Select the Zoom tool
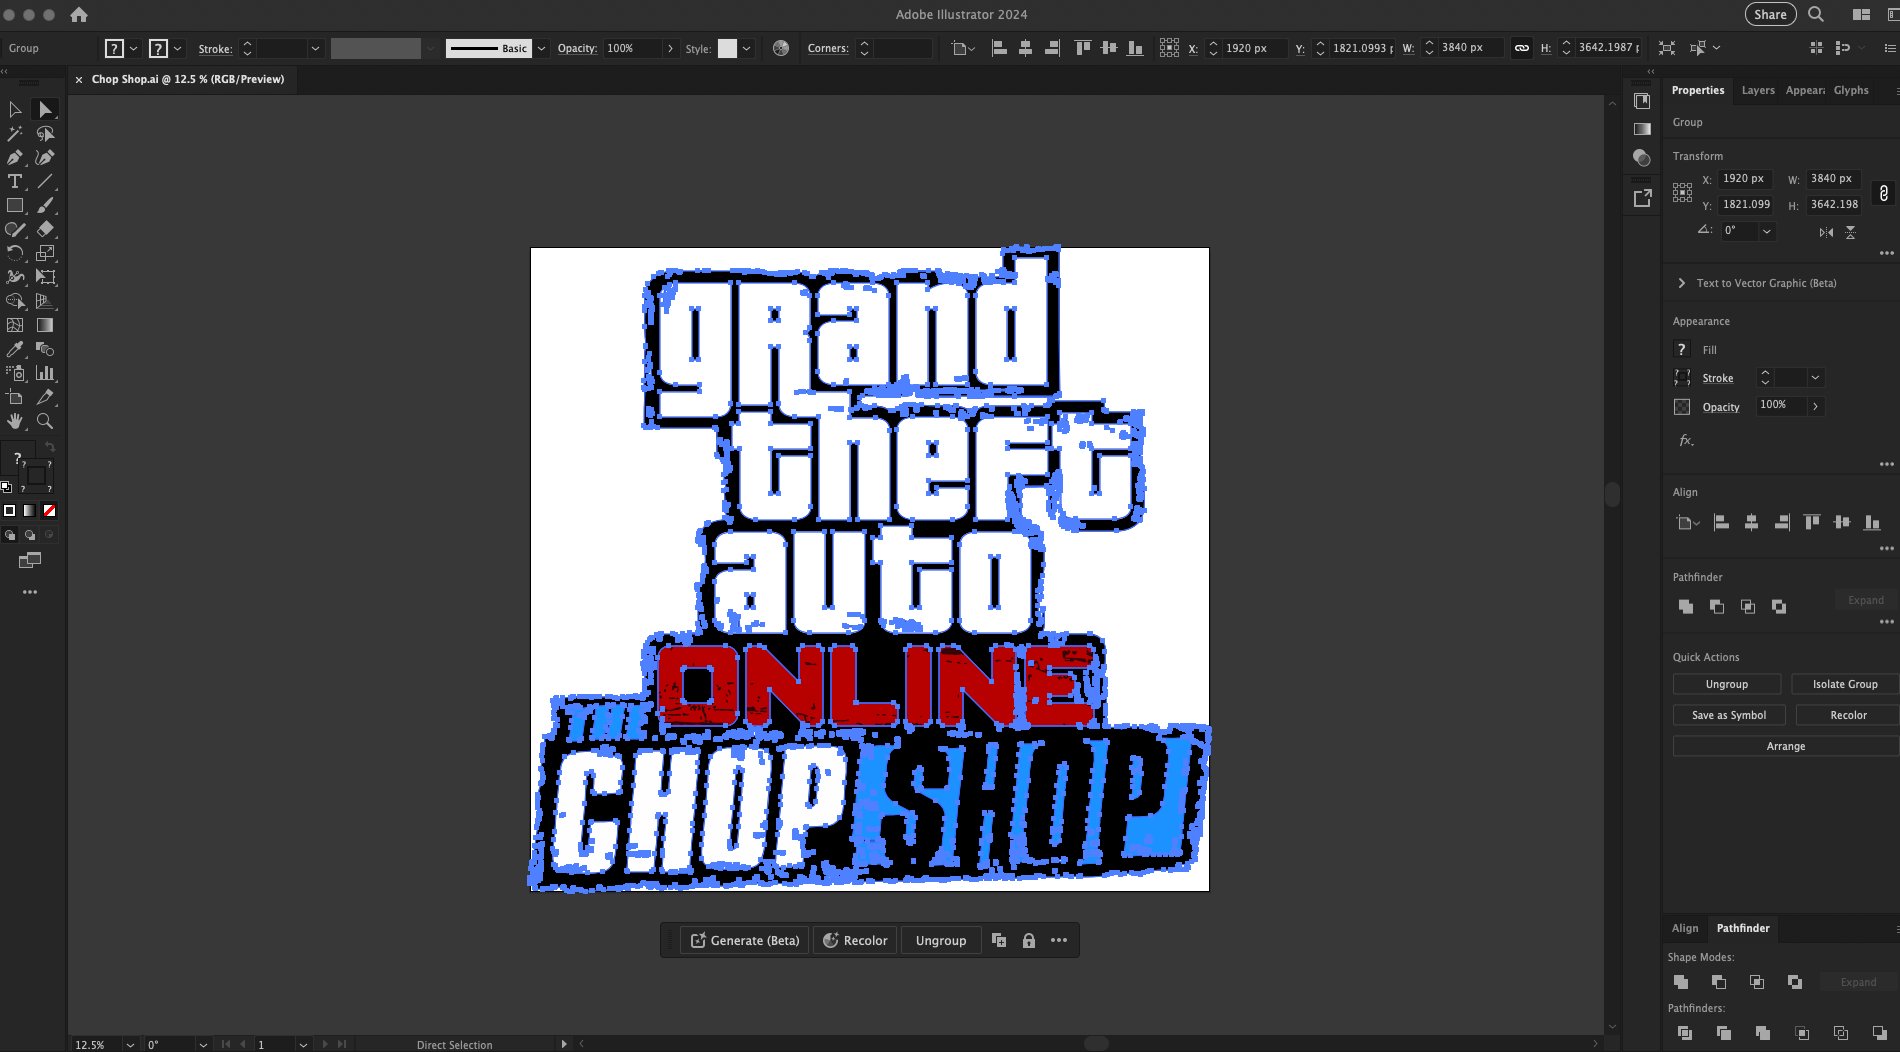Screen dimensions: 1900x1052 pyautogui.click(x=45, y=421)
